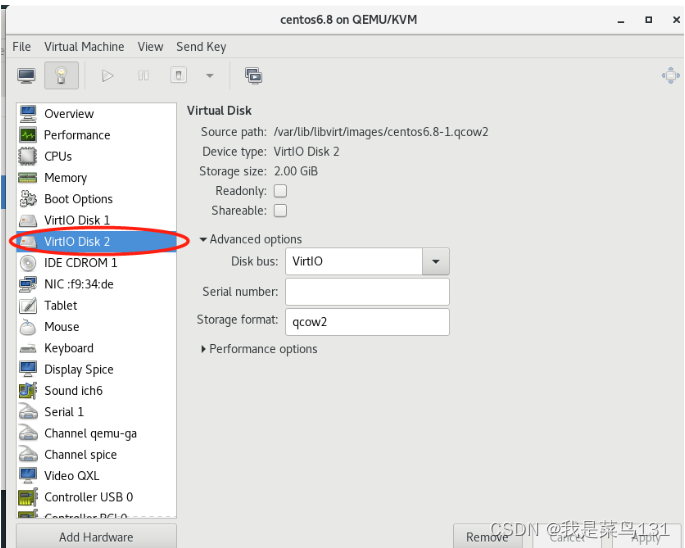Open the File menu
Image resolution: width=685 pixels, height=548 pixels.
(21, 47)
